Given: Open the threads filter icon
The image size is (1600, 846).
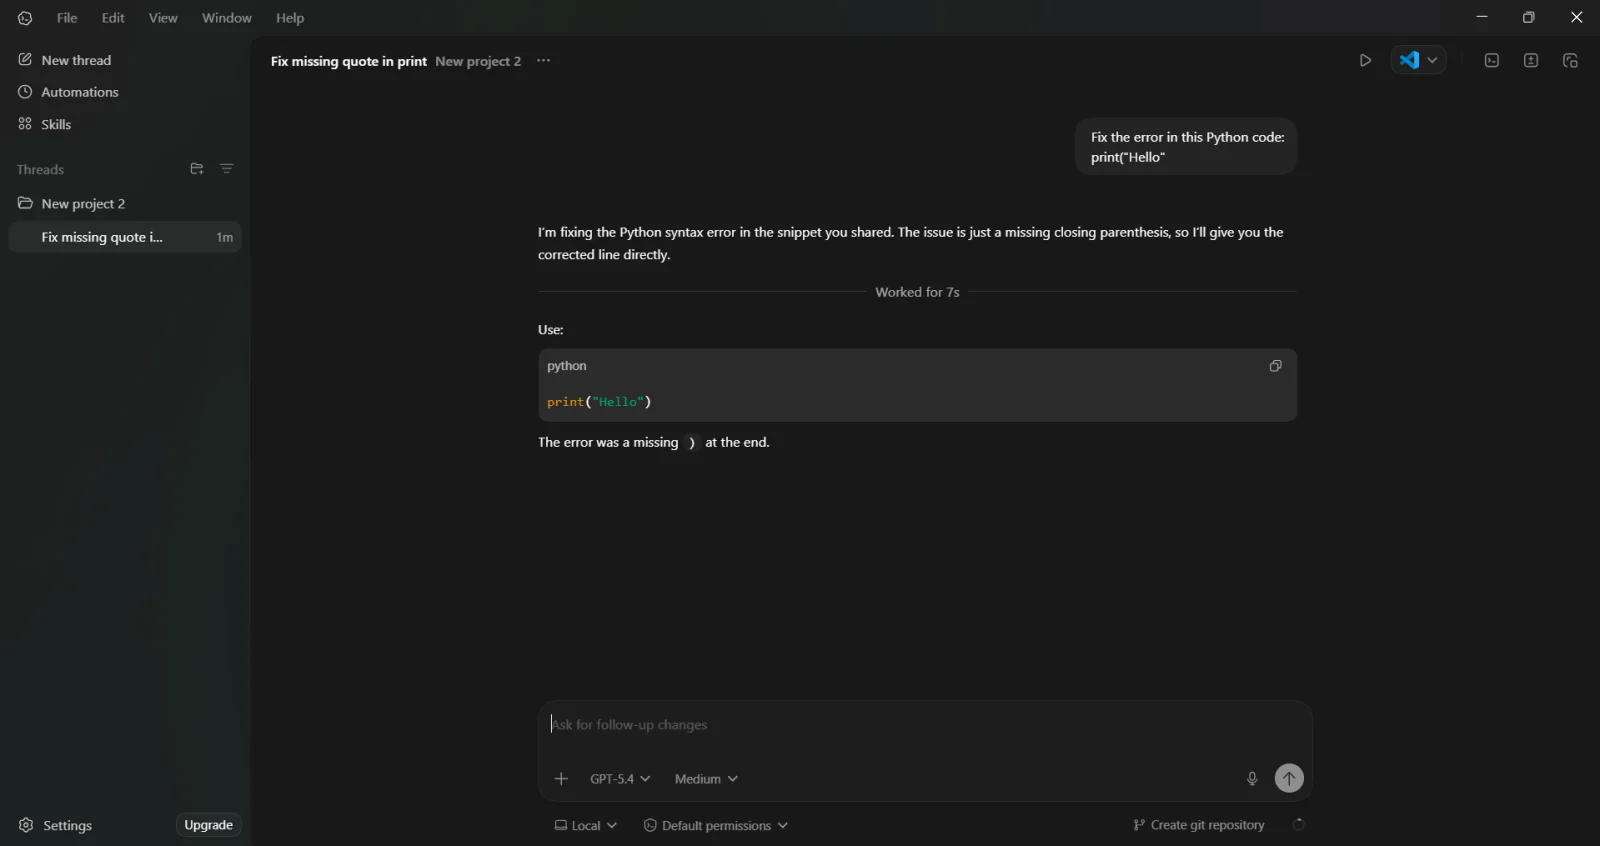Looking at the screenshot, I should coord(227,169).
